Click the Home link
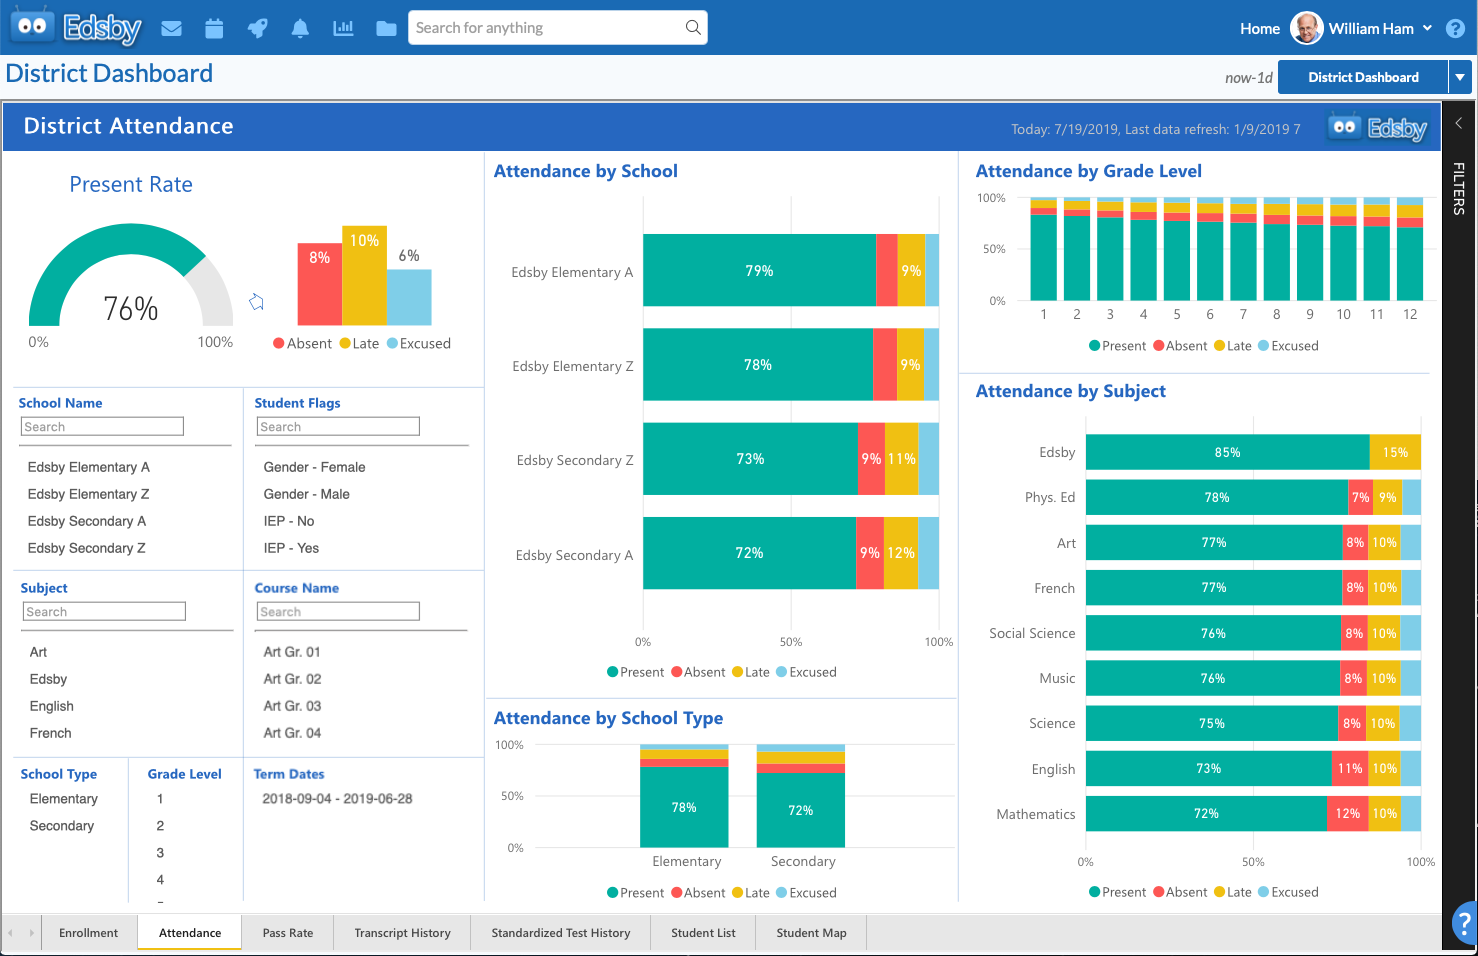Image resolution: width=1478 pixels, height=956 pixels. point(1259,29)
